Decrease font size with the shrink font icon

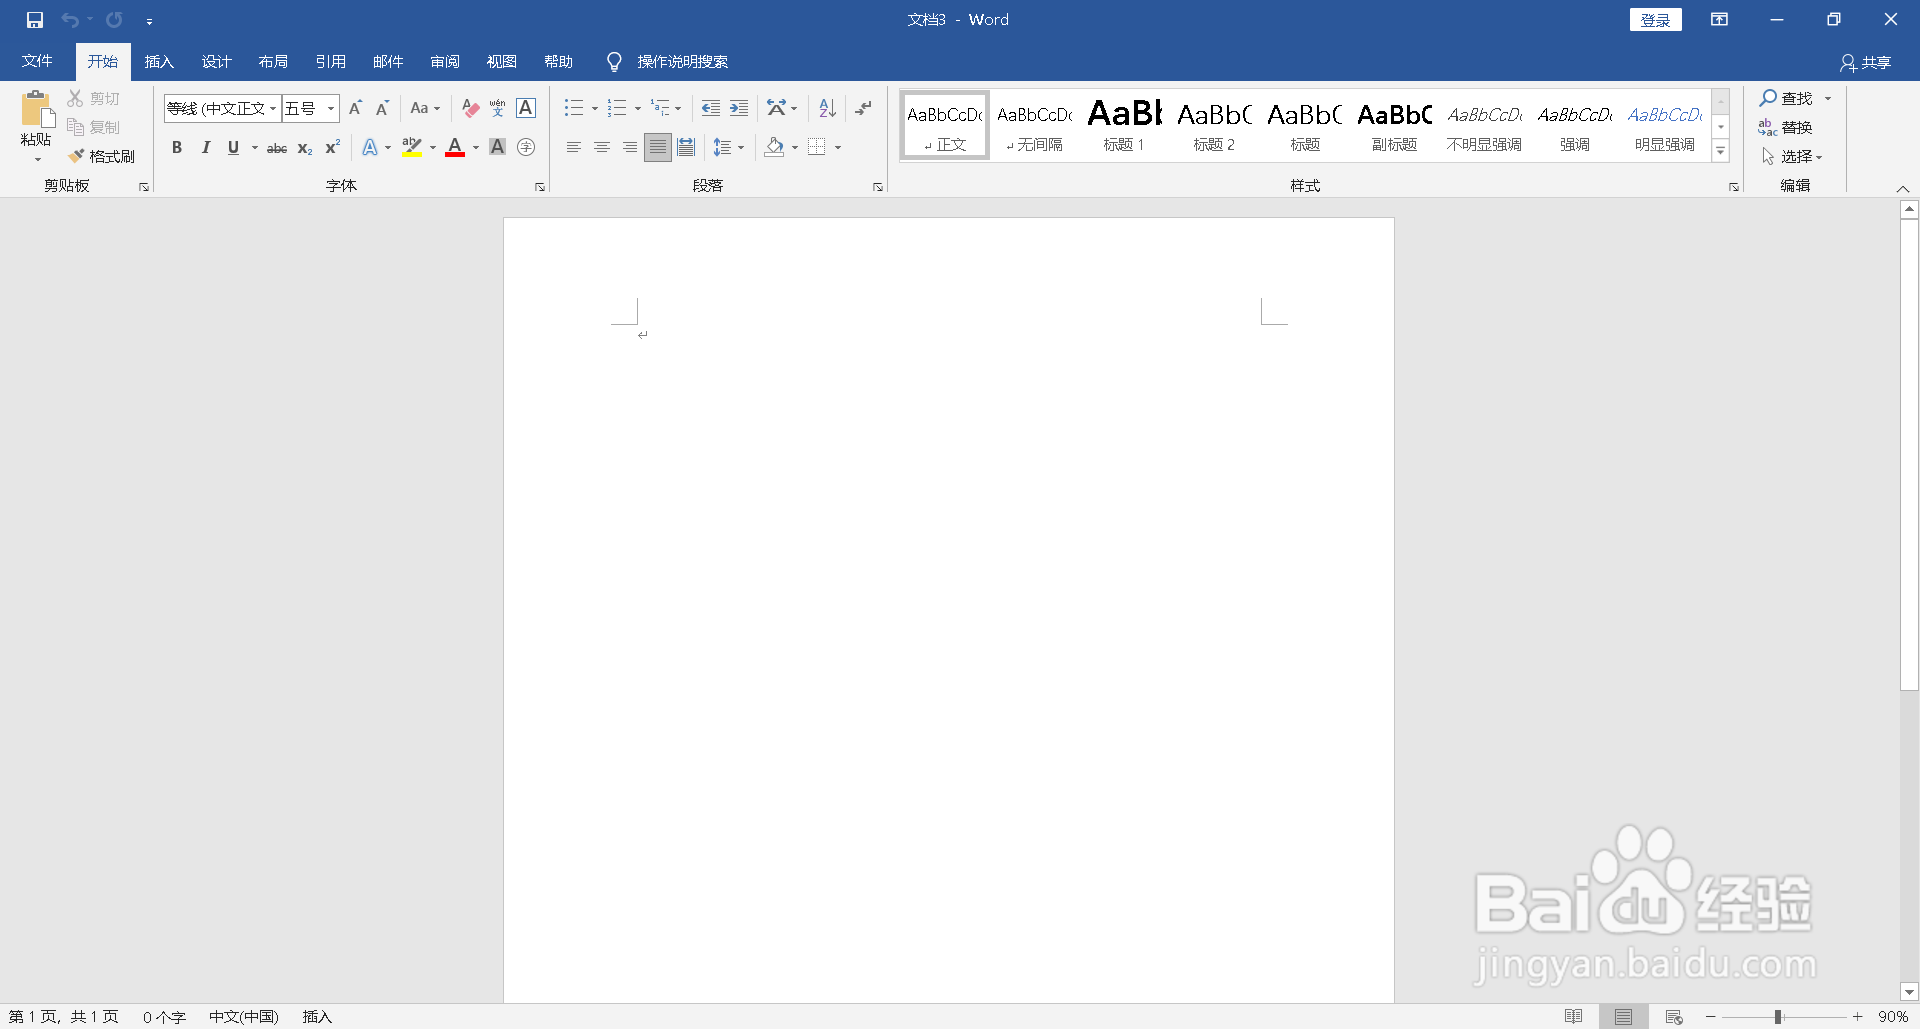(382, 108)
